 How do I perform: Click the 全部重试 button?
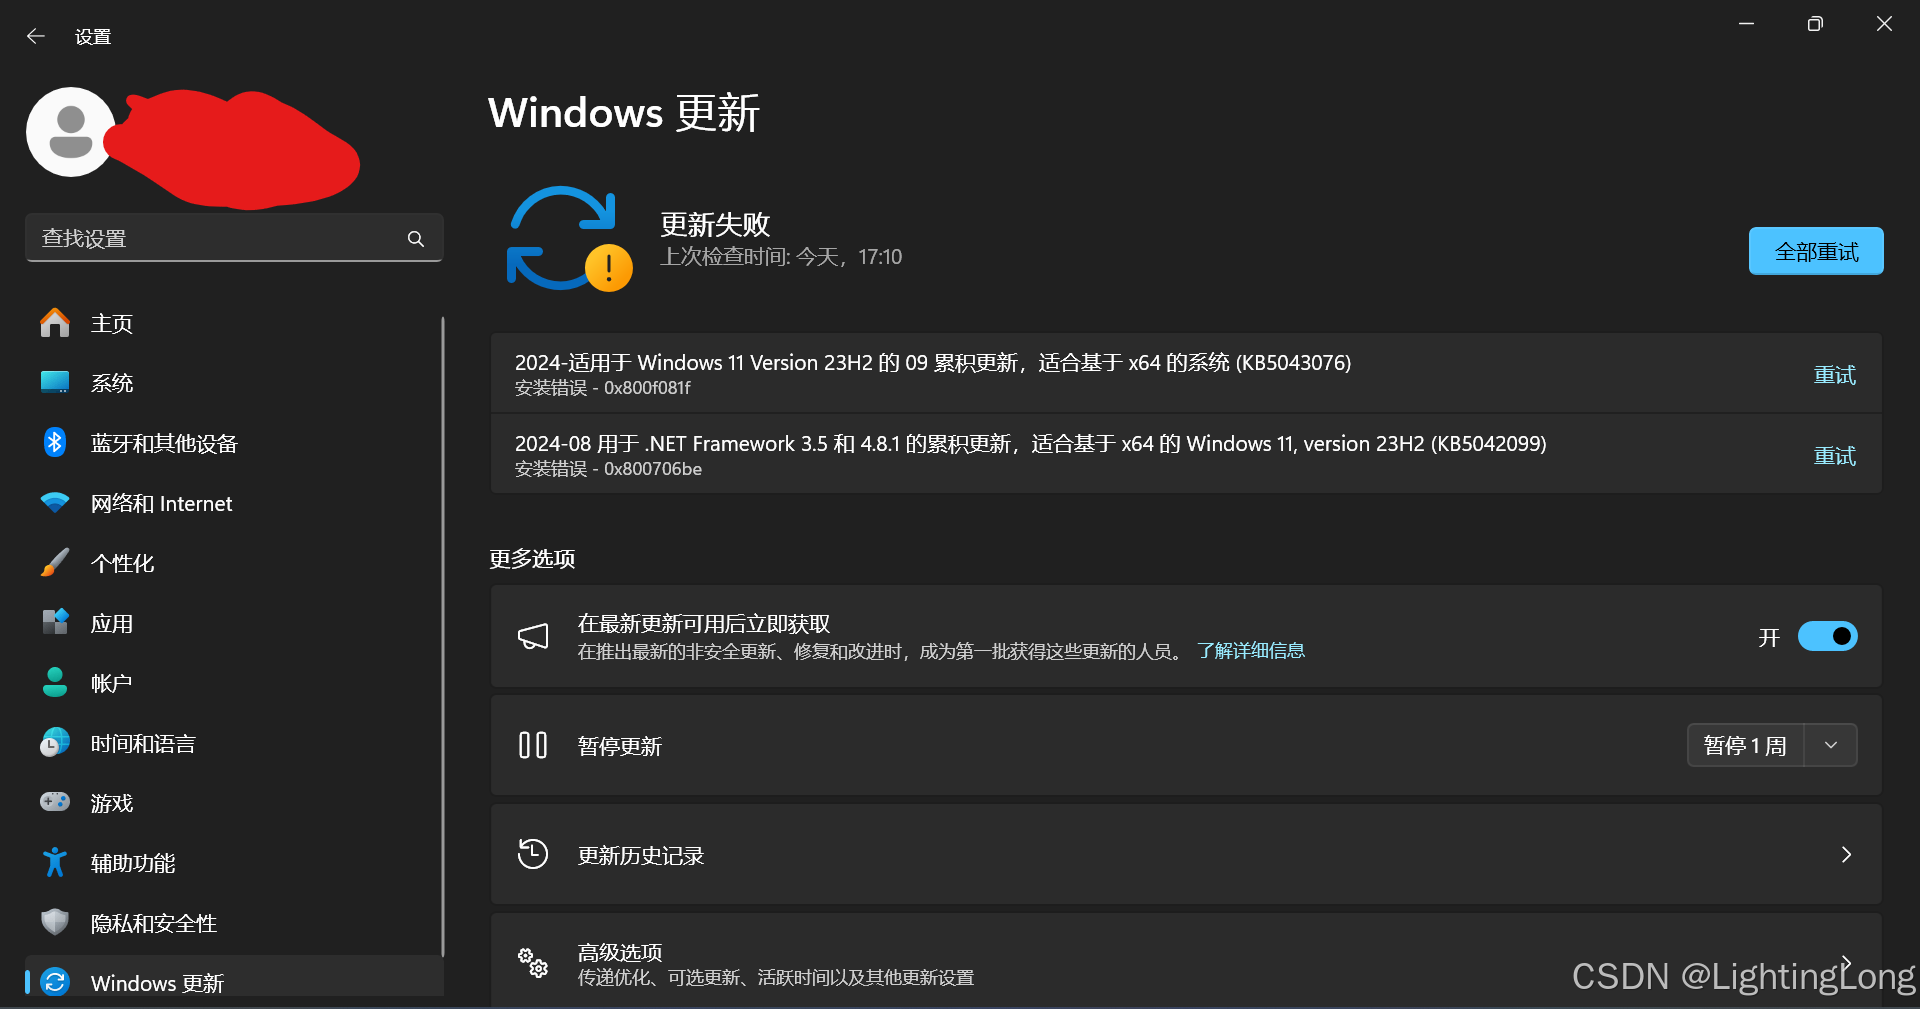[x=1816, y=251]
